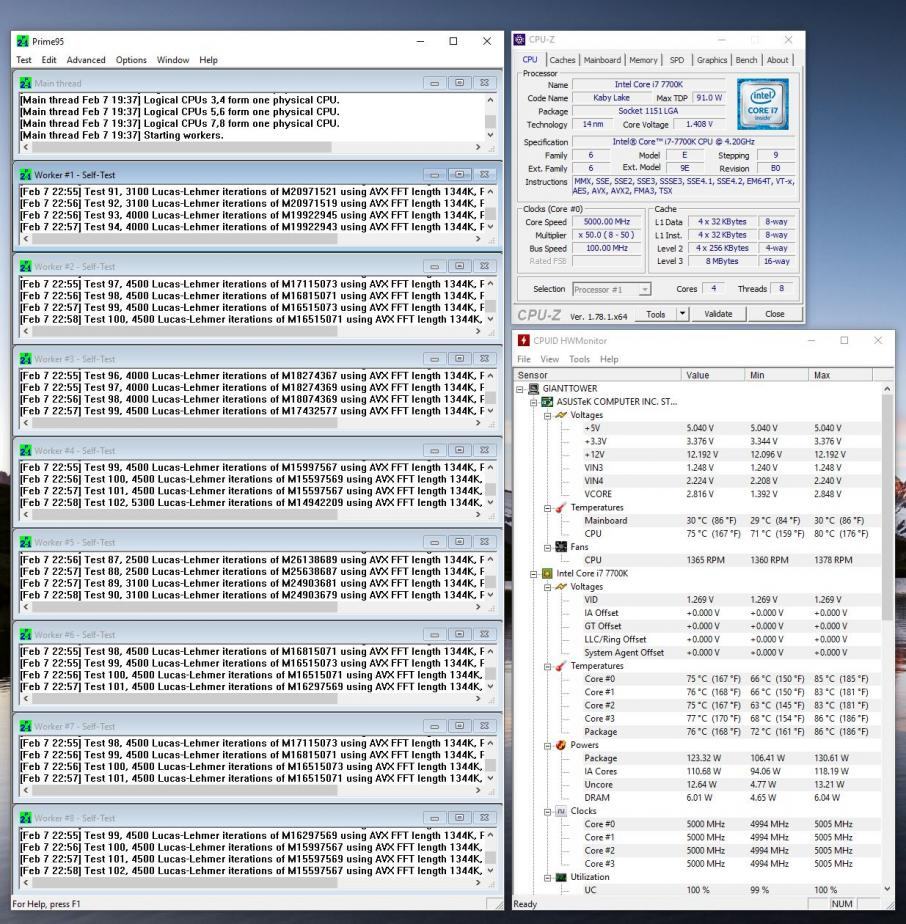906x924 pixels.
Task: Open the Processor #1 selection dropdown
Action: point(645,289)
